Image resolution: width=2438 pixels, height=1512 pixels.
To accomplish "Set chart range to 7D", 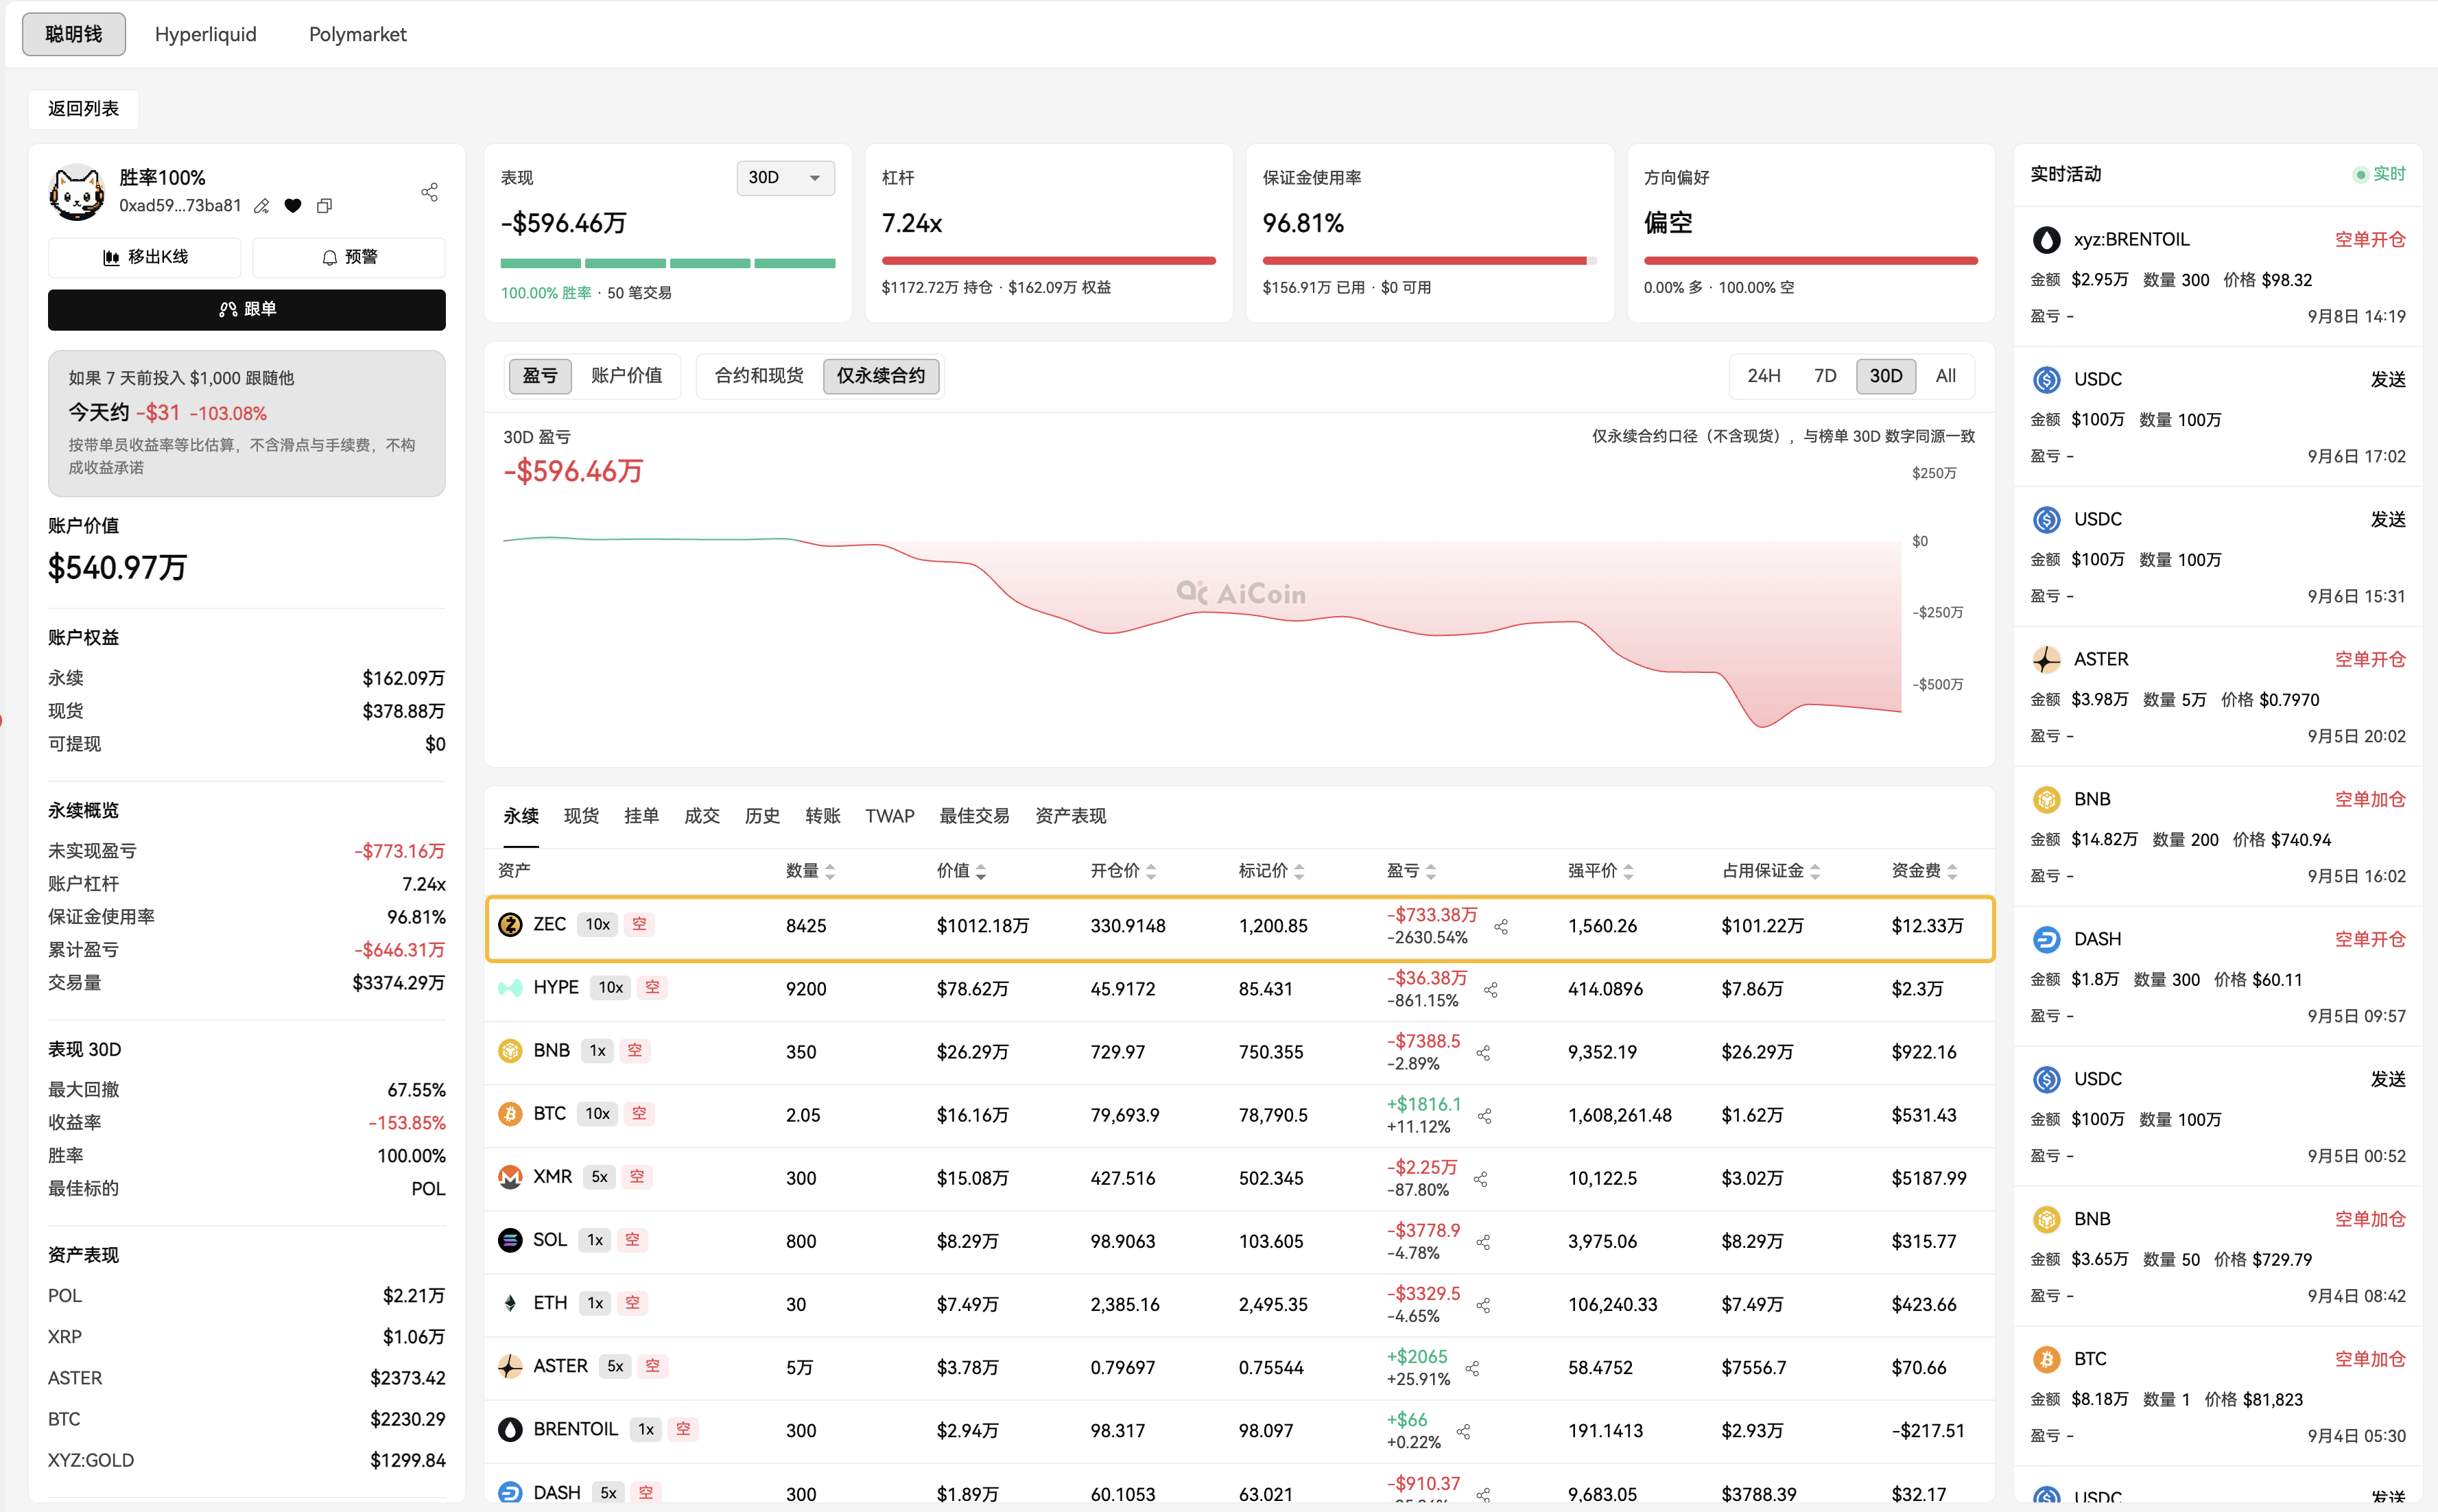I will click(x=1825, y=376).
